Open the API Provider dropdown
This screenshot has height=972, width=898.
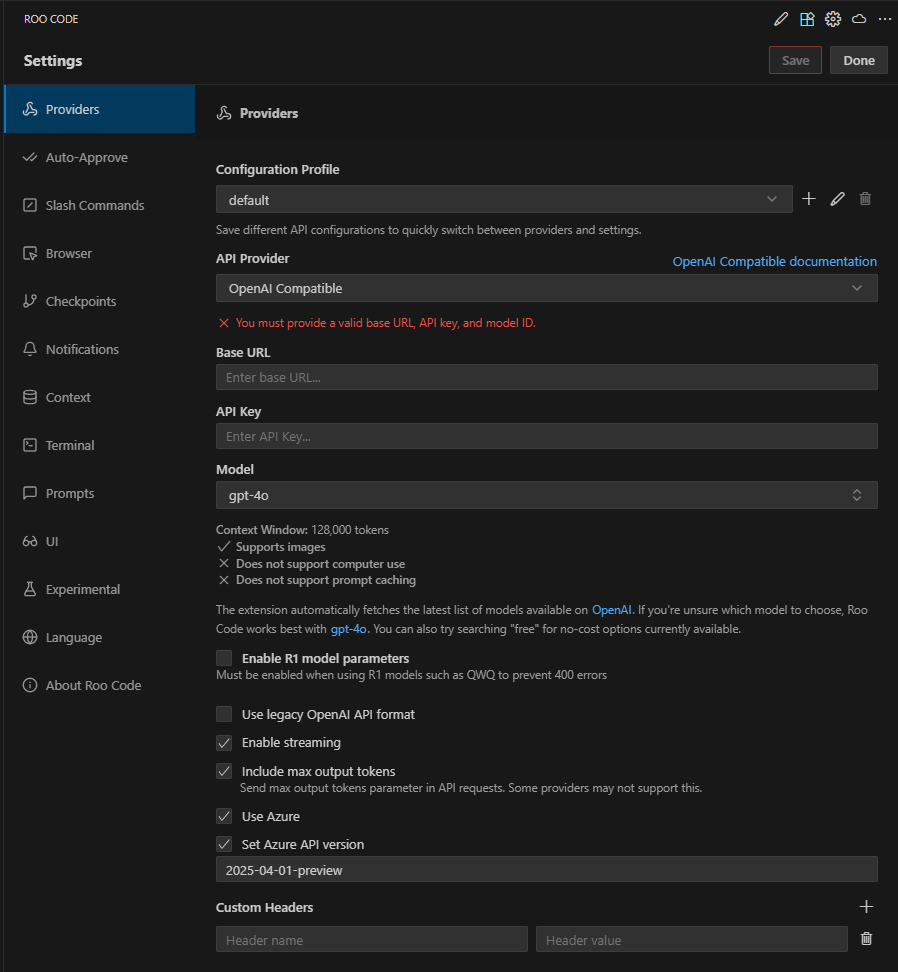(x=546, y=288)
